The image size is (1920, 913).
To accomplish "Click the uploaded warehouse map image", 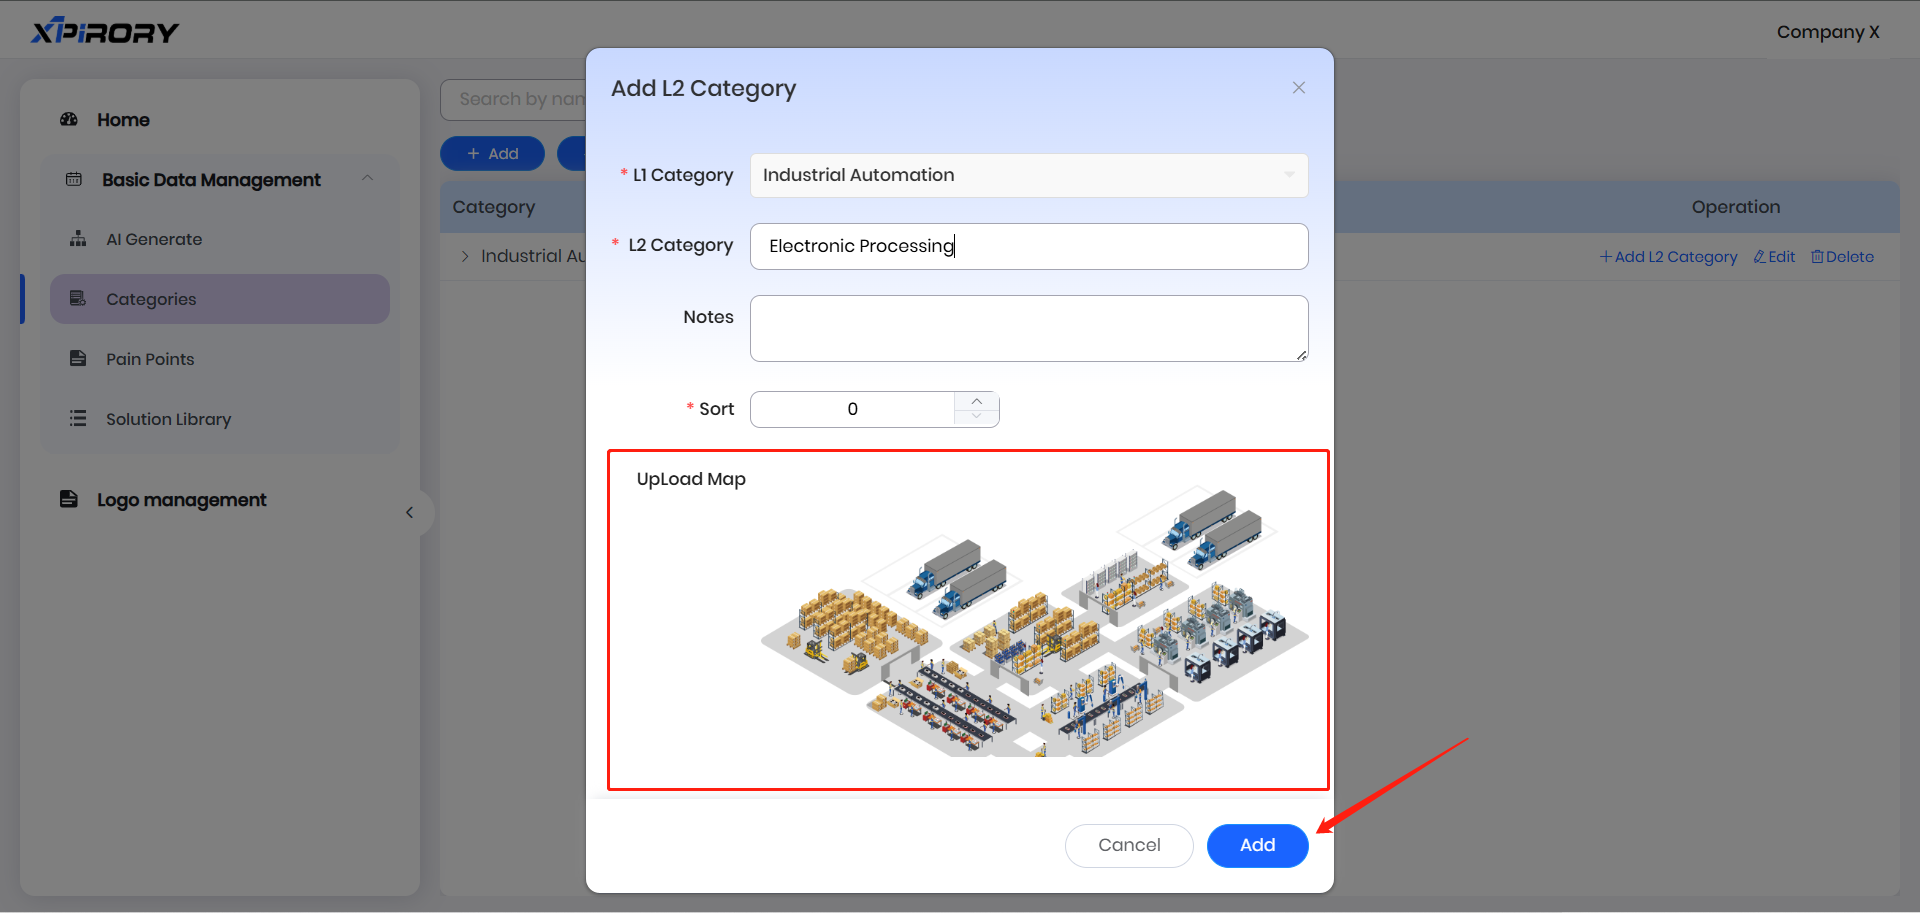I will (1034, 625).
